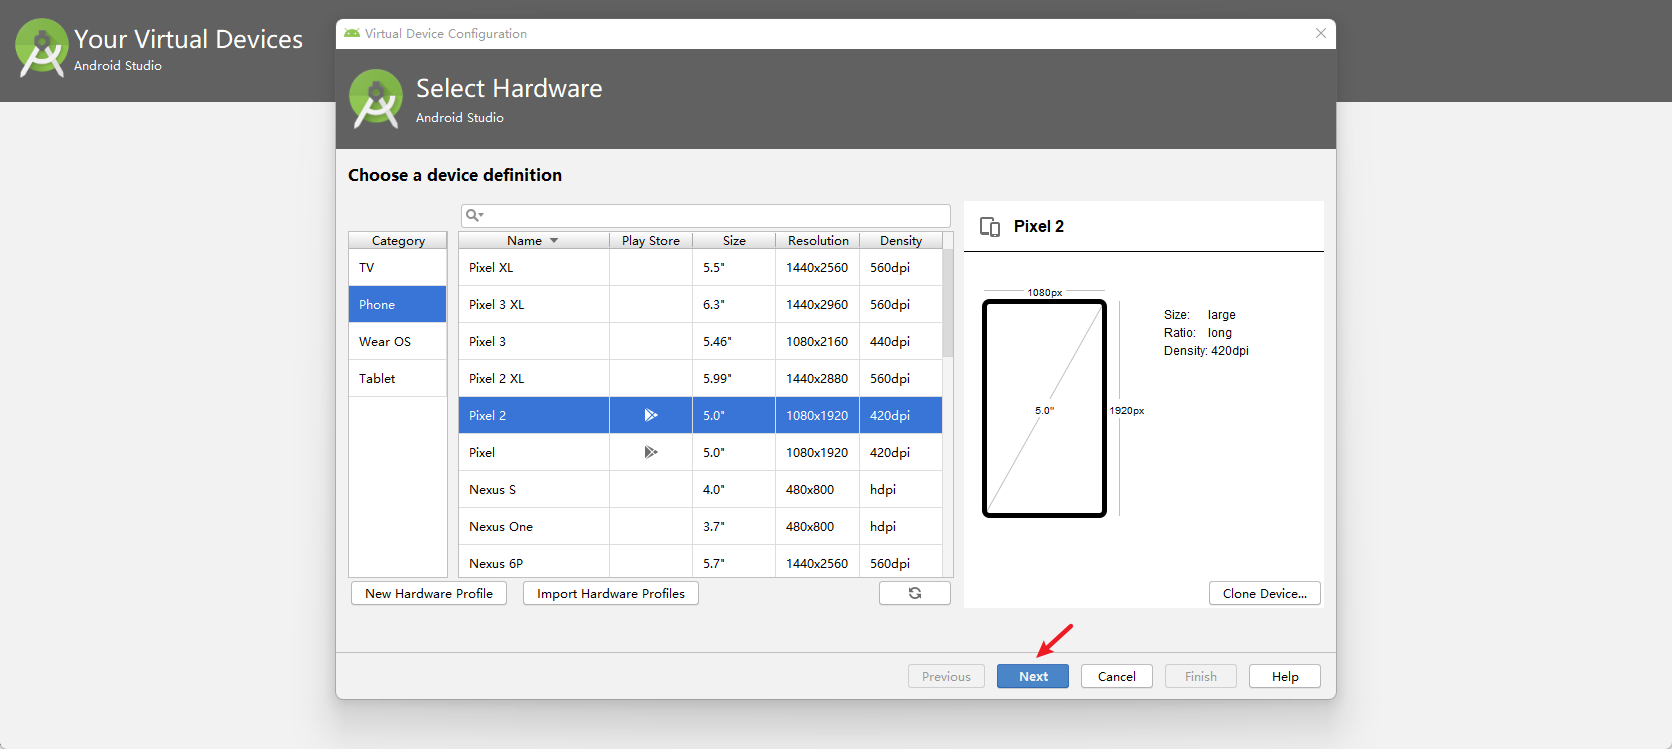Select the Nexus S device row
The image size is (1672, 749).
coord(700,489)
